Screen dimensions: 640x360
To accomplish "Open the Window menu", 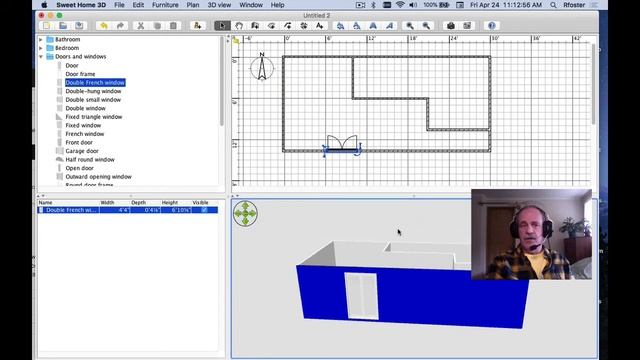I will click(x=251, y=5).
